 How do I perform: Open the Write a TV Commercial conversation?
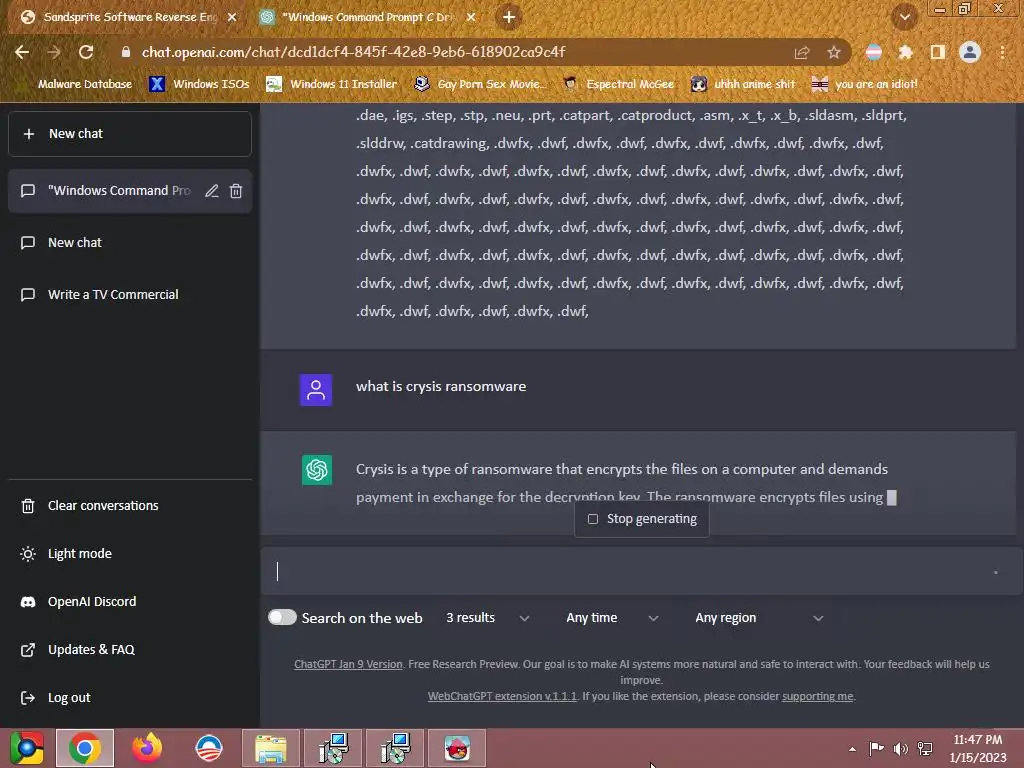[130, 295]
